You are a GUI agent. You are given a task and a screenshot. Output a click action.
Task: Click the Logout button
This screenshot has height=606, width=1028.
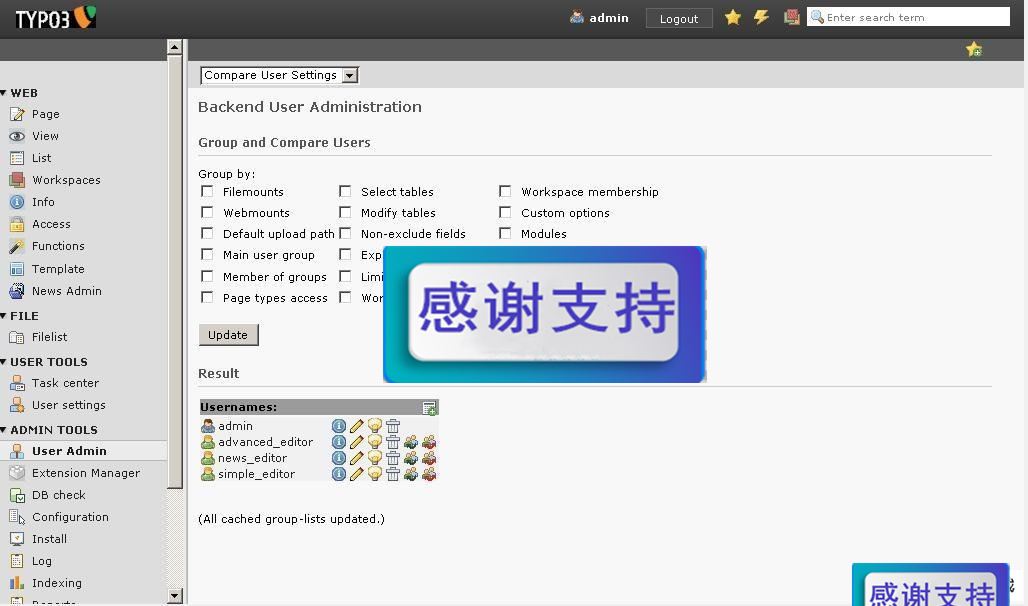tap(679, 18)
